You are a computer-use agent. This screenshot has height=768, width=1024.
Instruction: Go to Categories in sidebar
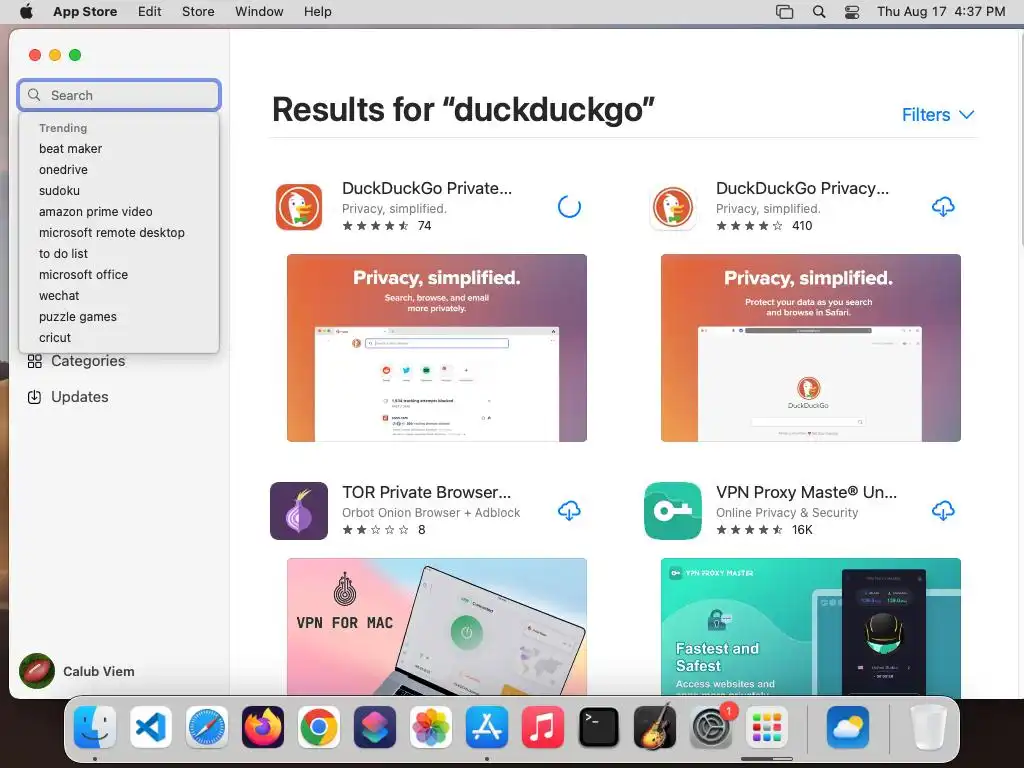pyautogui.click(x=88, y=361)
